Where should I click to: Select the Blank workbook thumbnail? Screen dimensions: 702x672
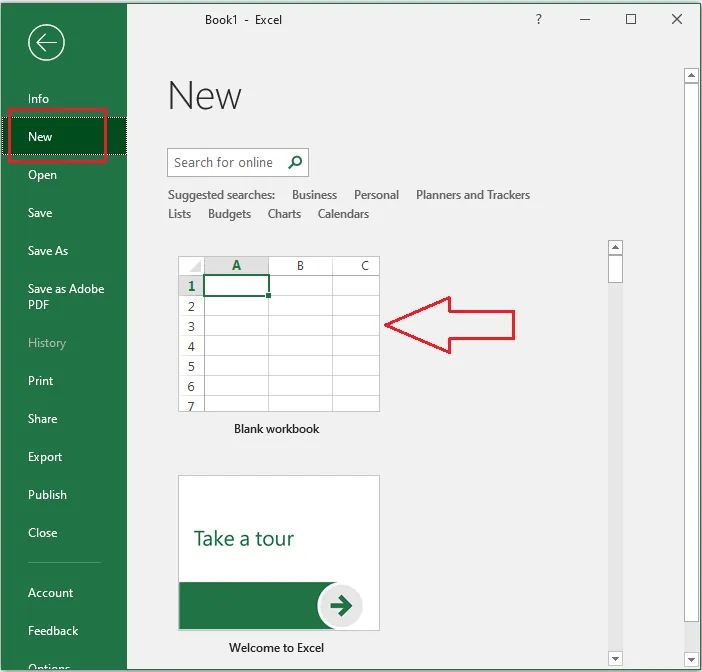tap(279, 334)
